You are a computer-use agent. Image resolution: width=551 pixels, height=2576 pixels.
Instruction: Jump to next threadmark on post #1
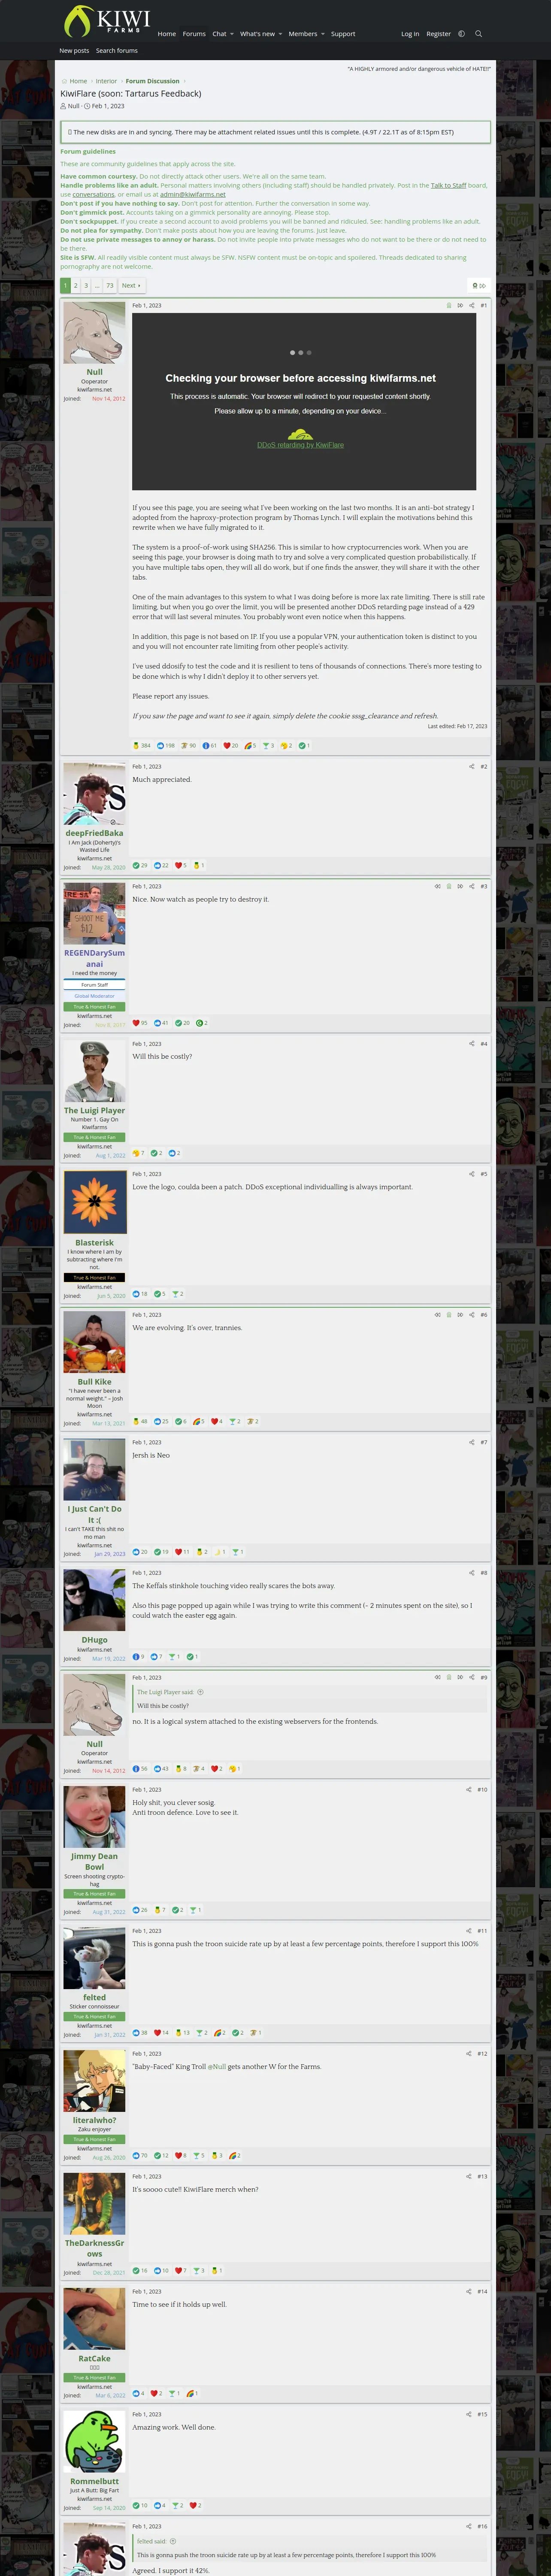point(460,306)
